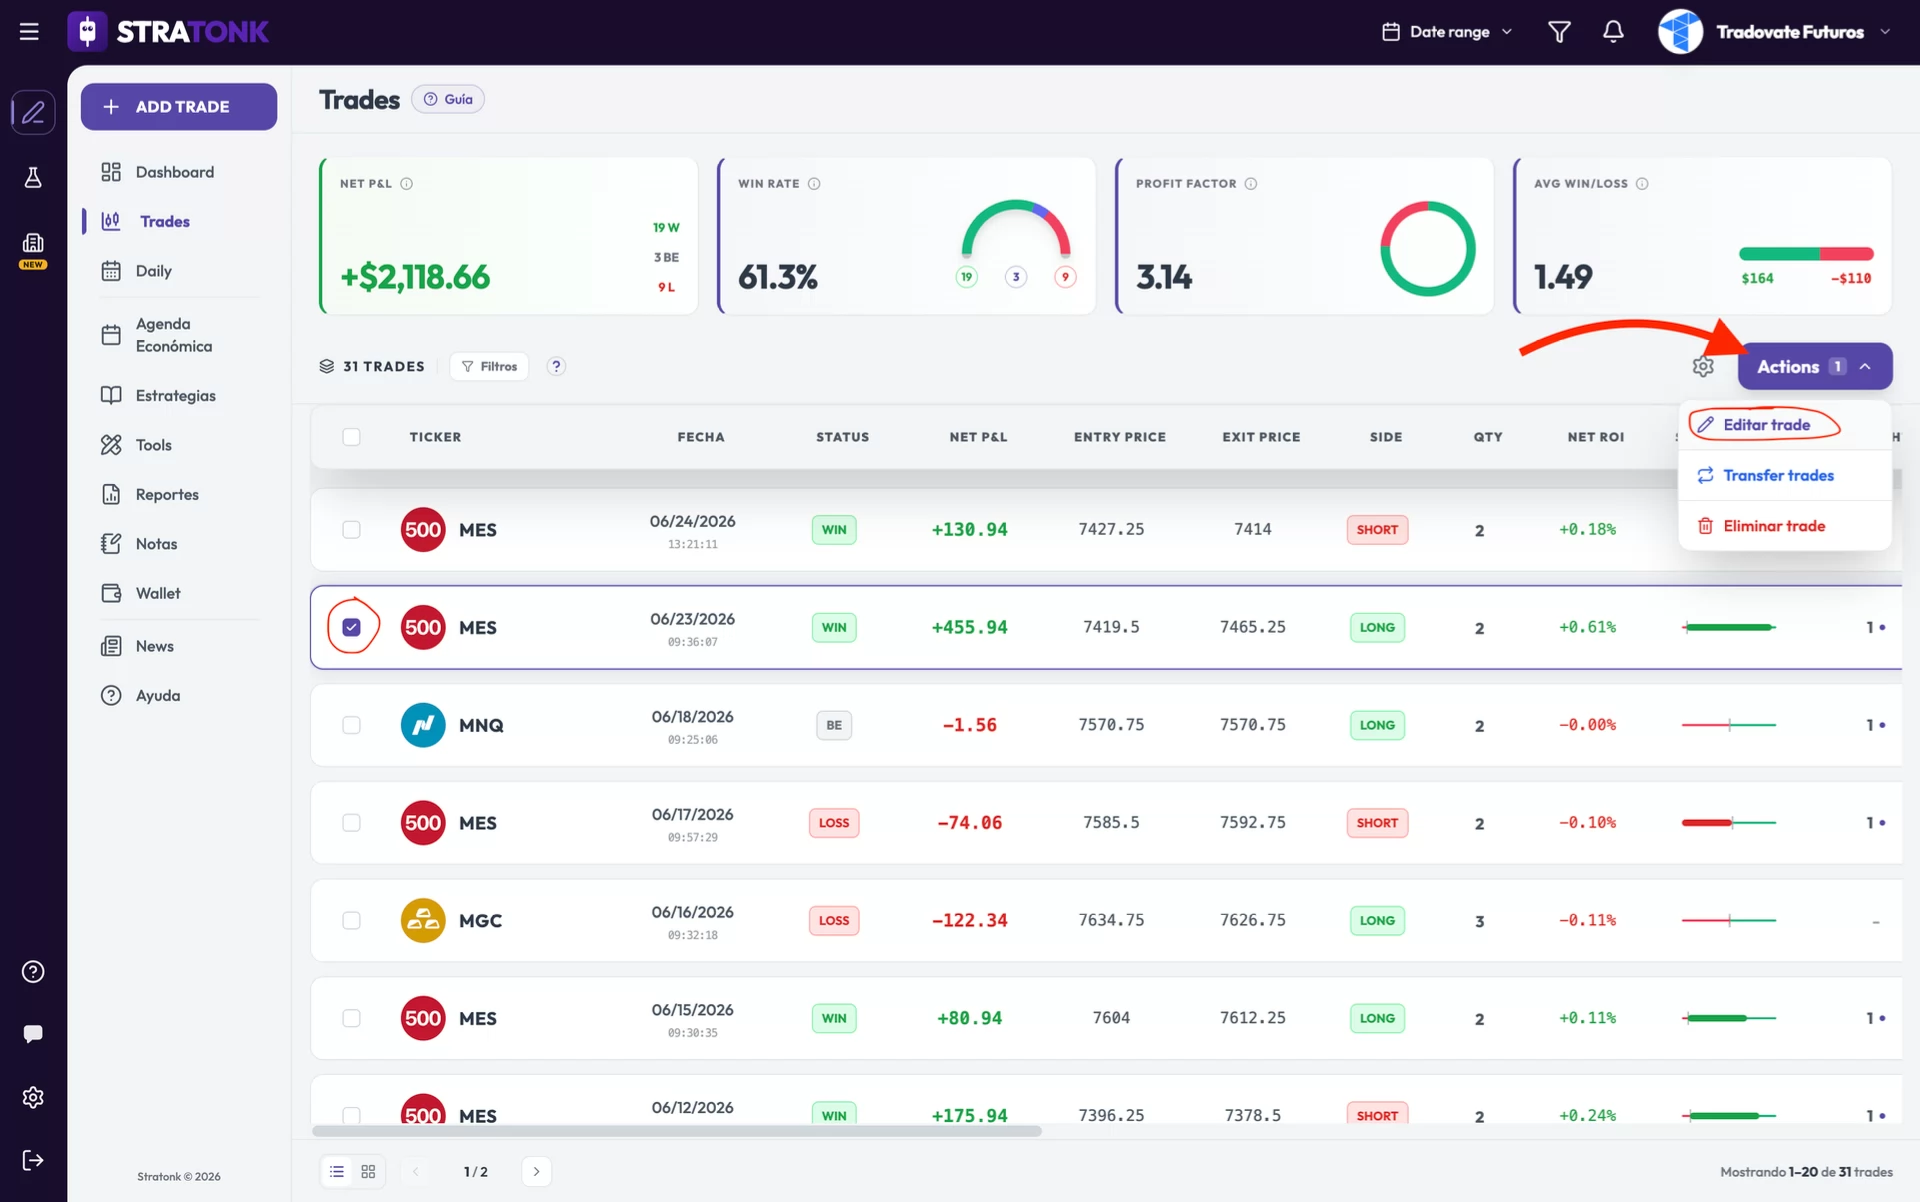Screen dimensions: 1920x1202
Task: Toggle the select-all checkbox in table header
Action: [x=351, y=437]
